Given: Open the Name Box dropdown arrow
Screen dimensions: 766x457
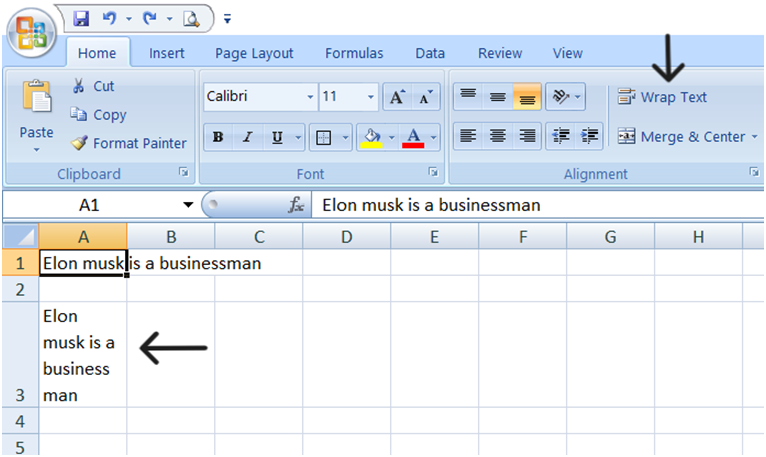Looking at the screenshot, I should (x=188, y=205).
